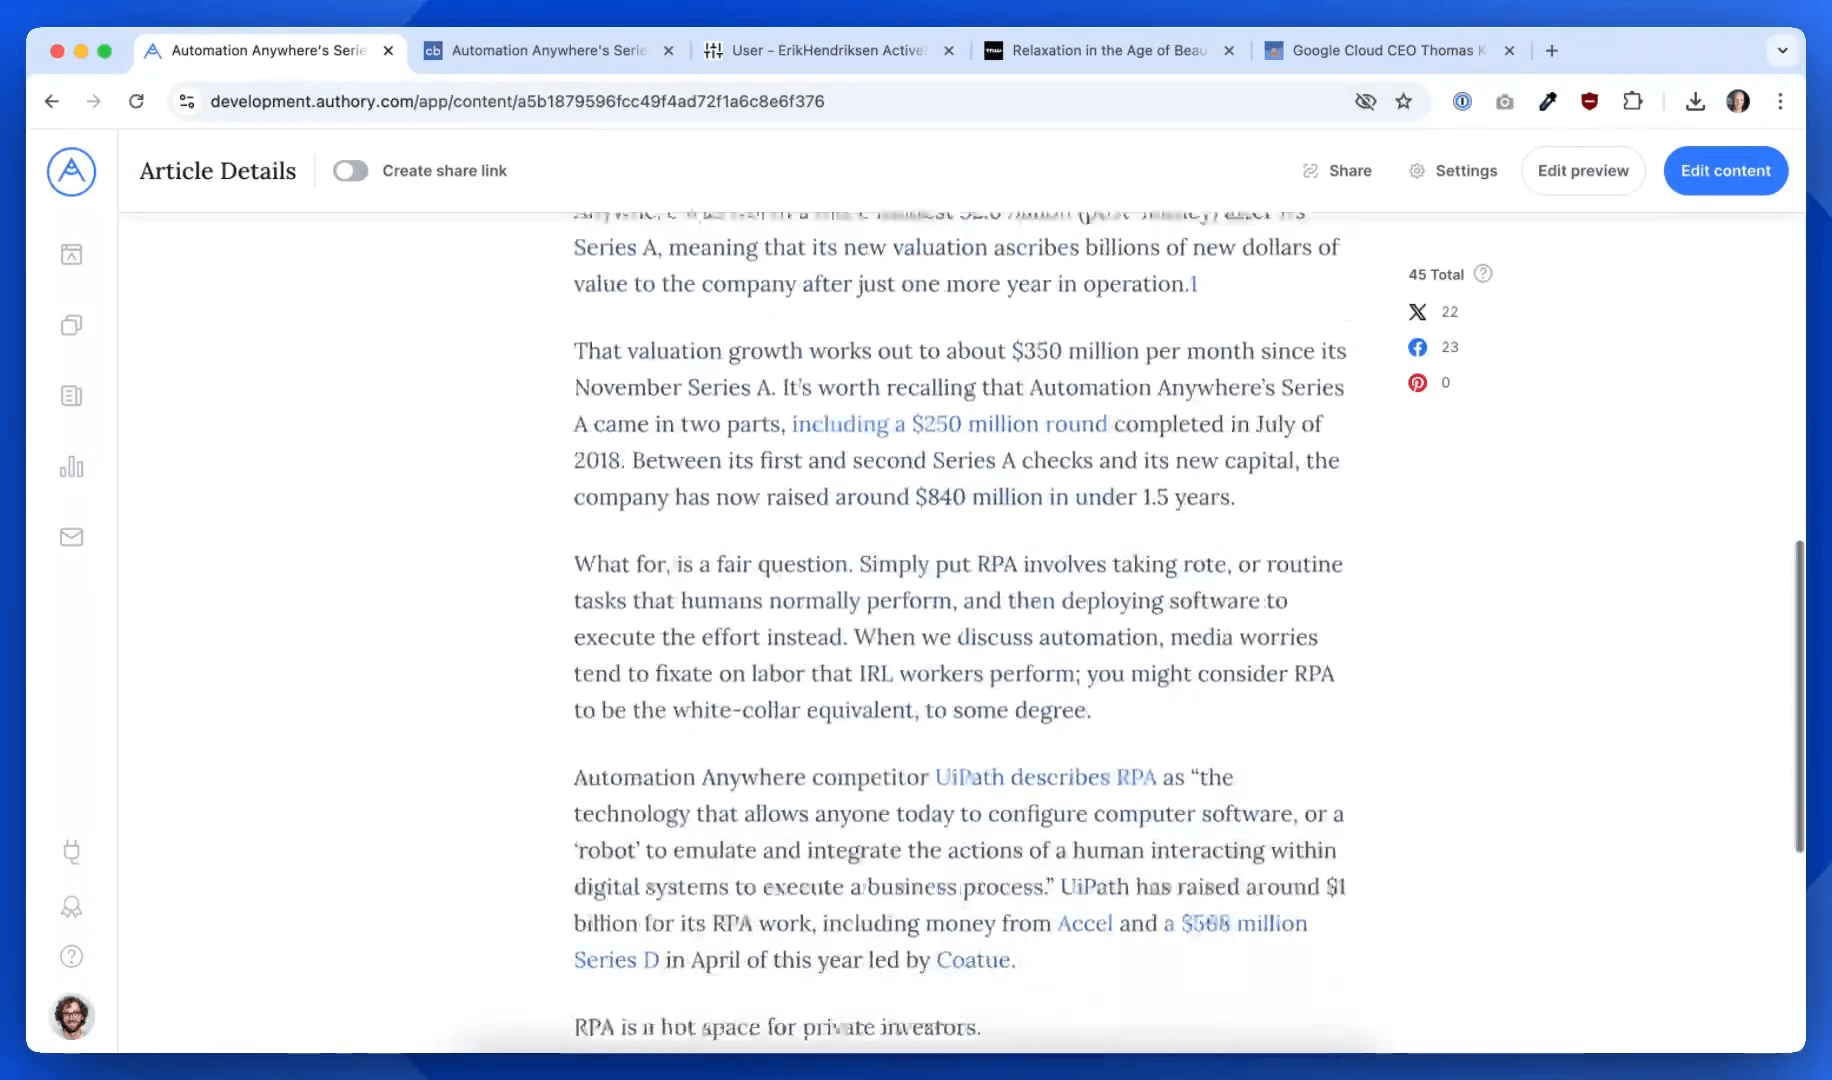Click the user profile avatar in sidebar

click(71, 1016)
